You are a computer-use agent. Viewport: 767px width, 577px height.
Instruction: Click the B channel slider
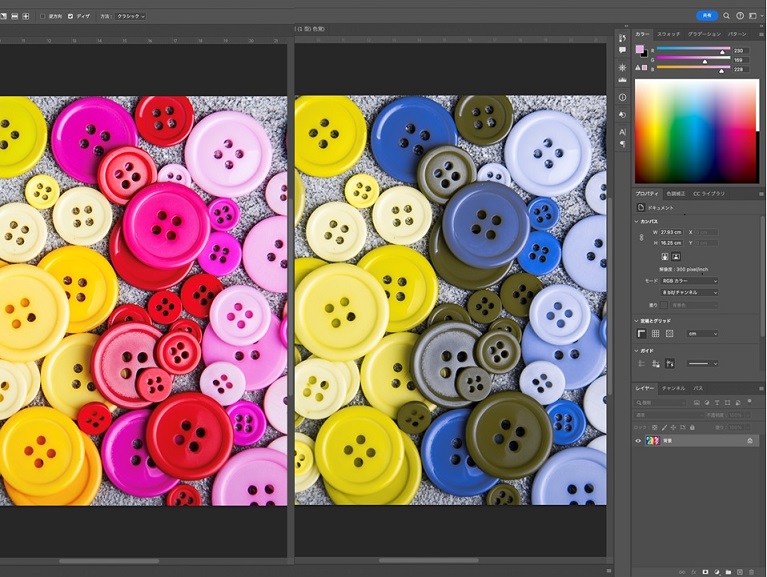pos(694,69)
